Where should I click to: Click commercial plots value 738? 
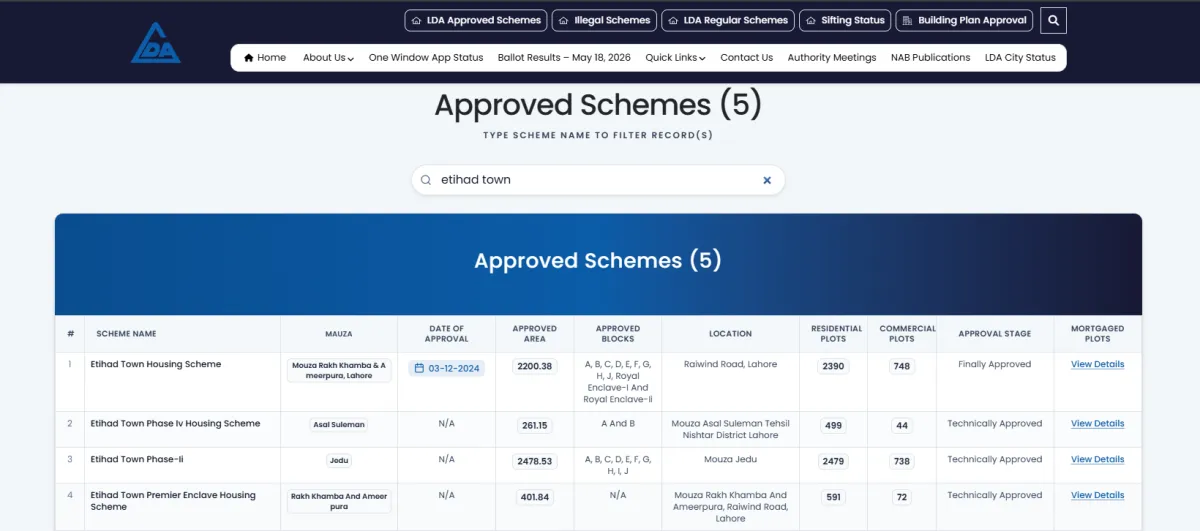902,462
